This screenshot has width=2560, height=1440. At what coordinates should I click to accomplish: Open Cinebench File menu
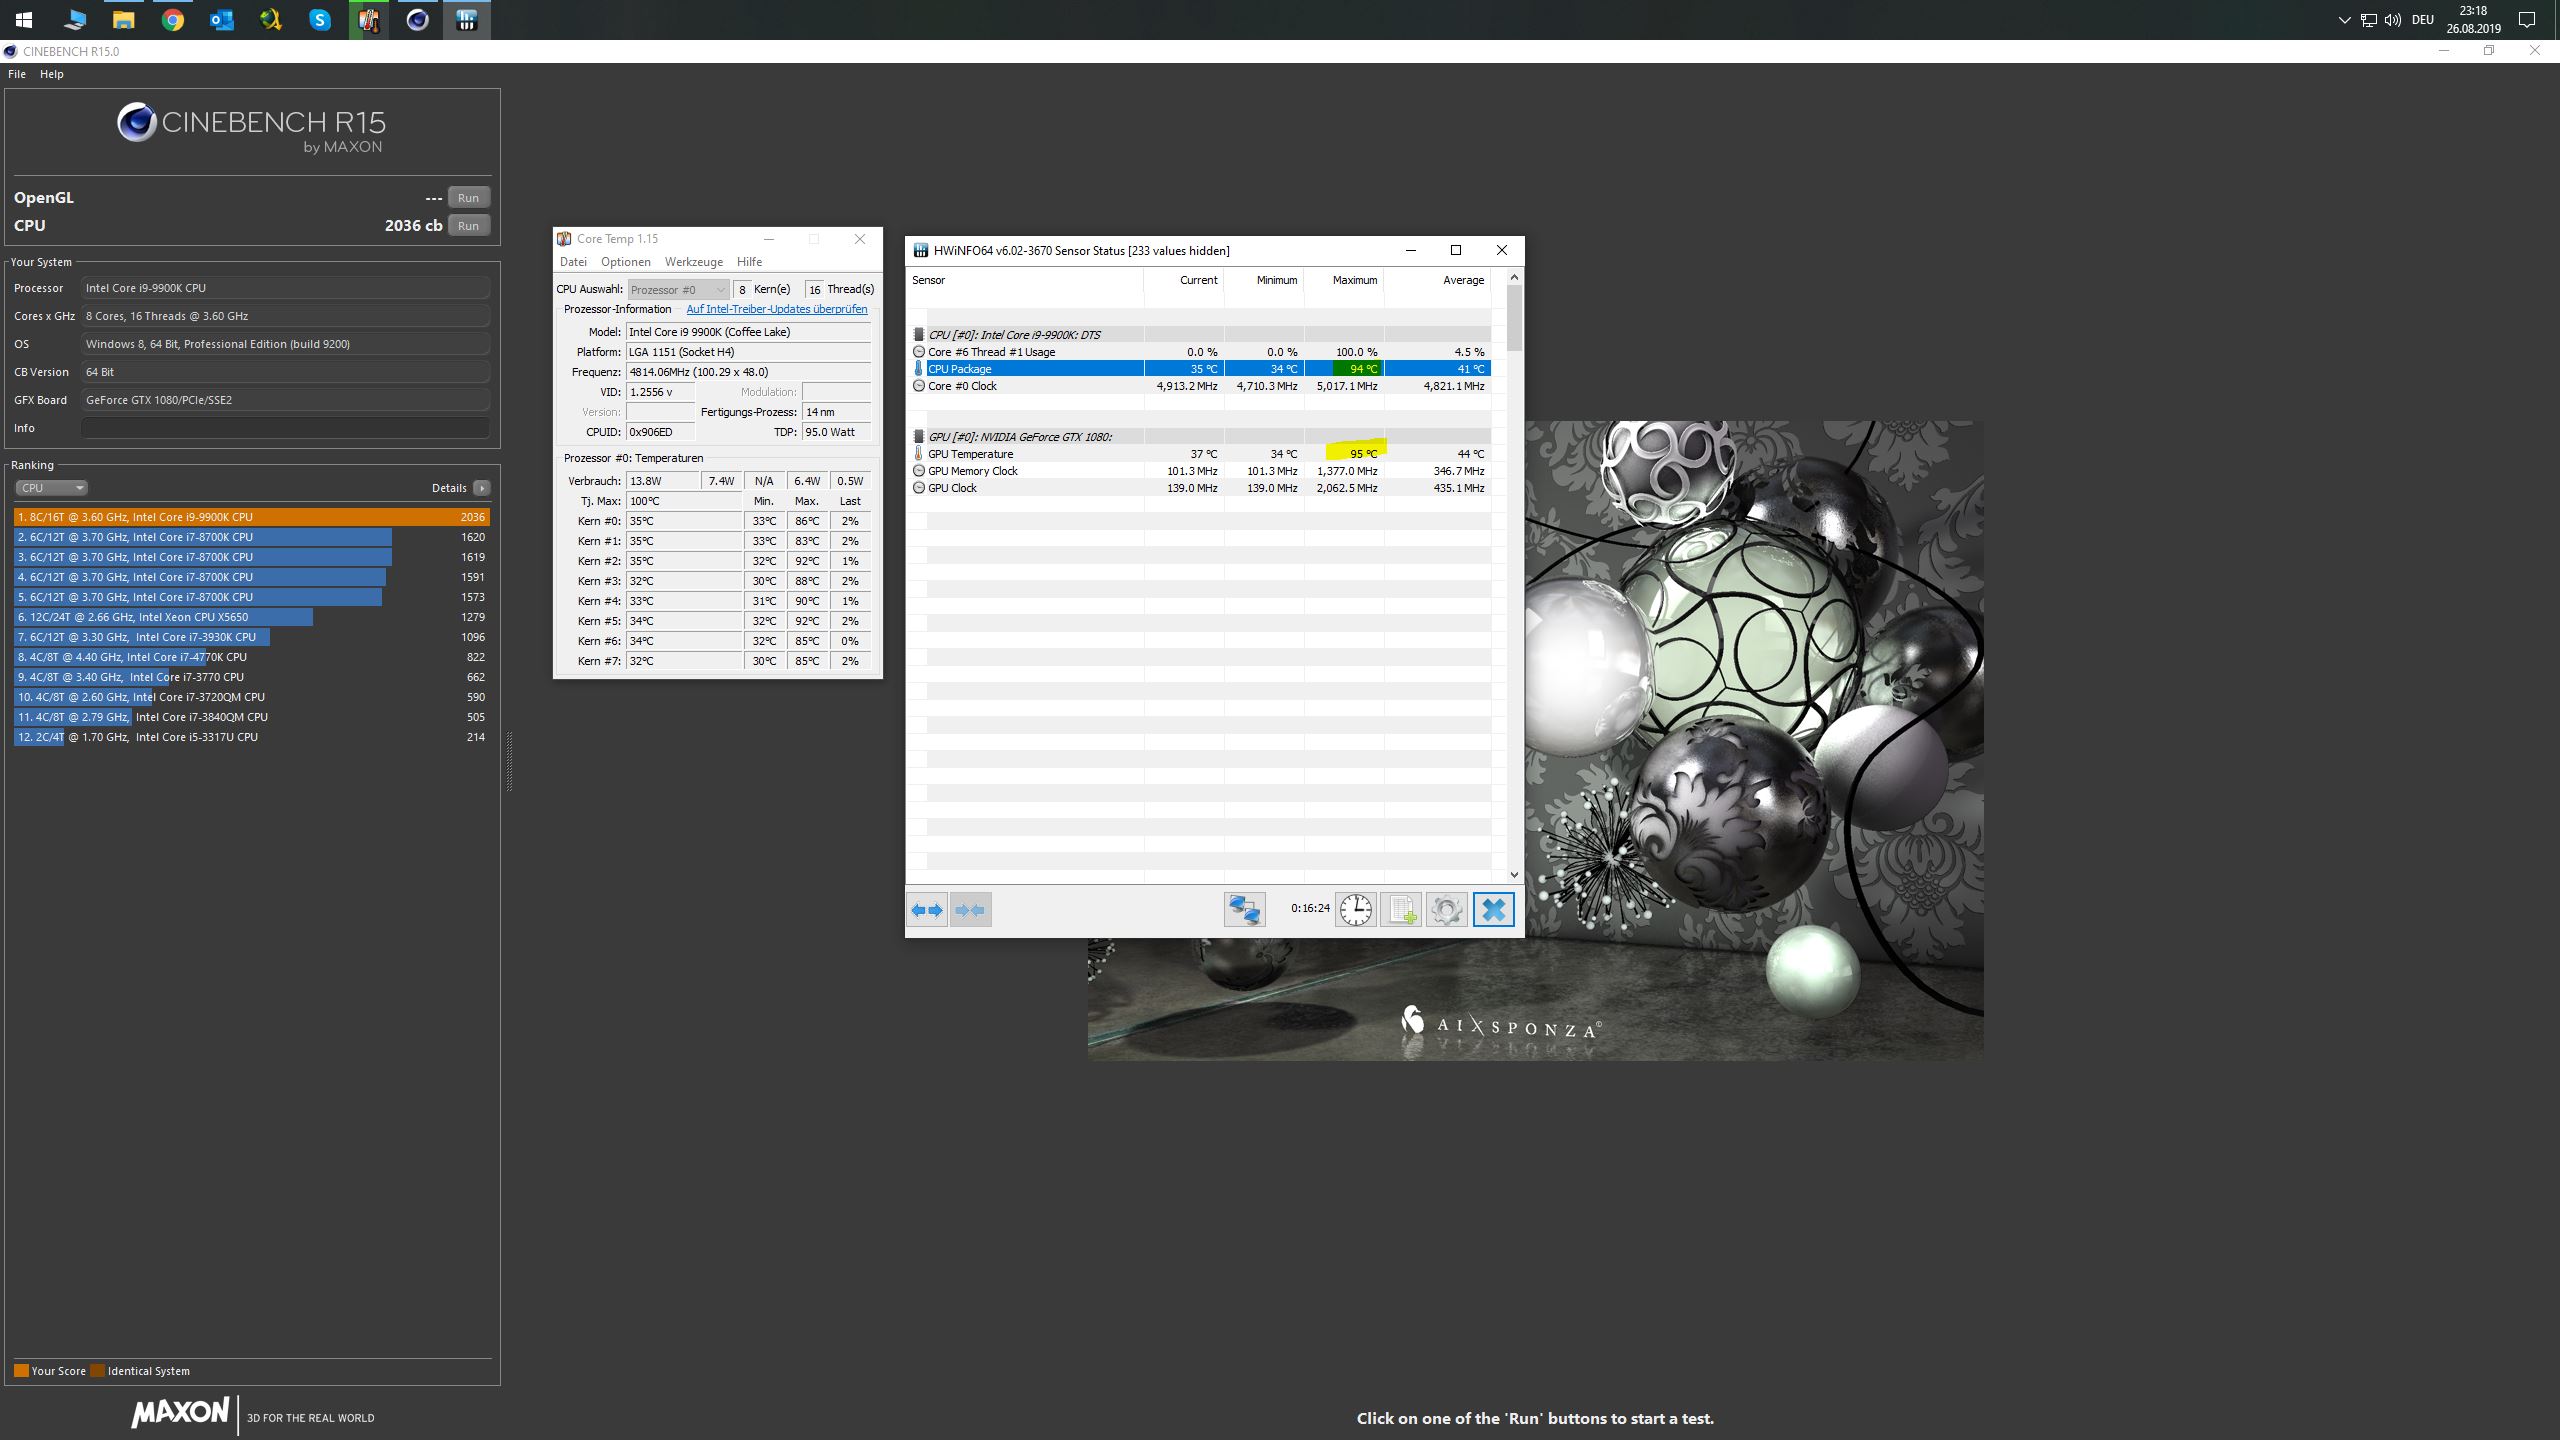17,74
